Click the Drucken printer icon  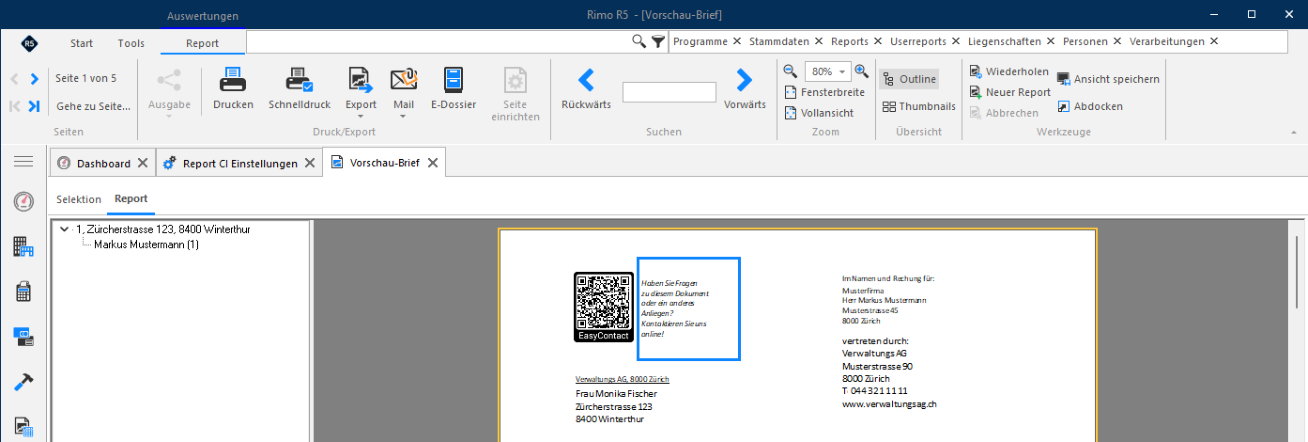tap(232, 79)
